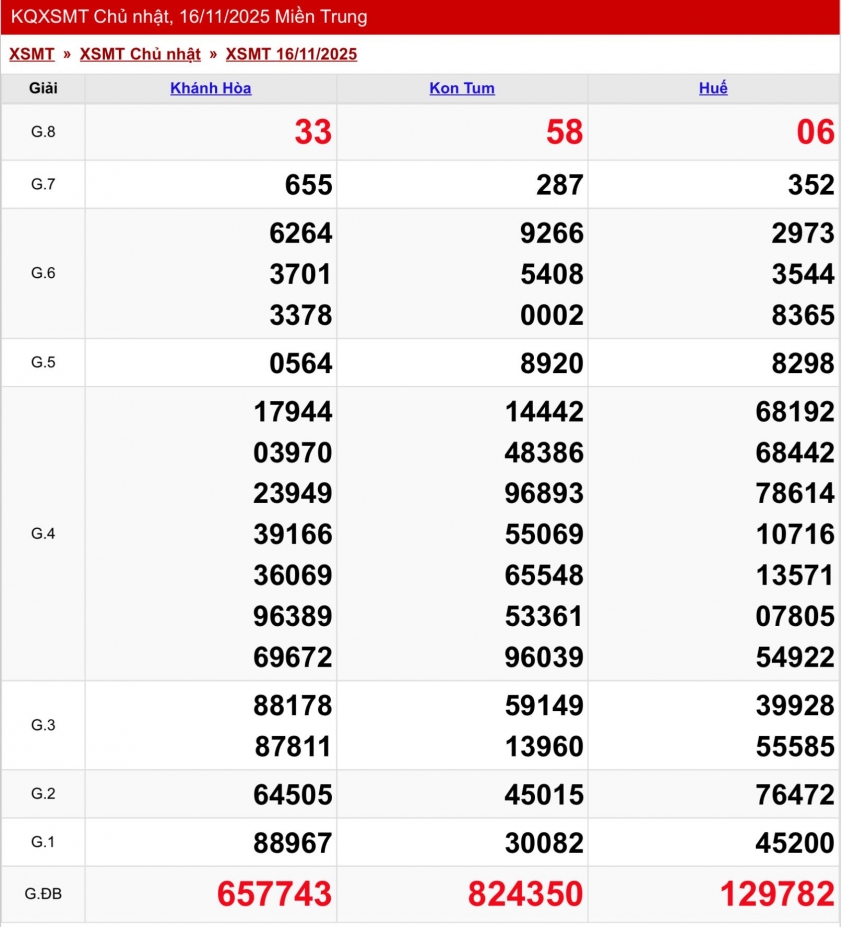Click the G.ĐB row label
This screenshot has width=842, height=927.
click(43, 894)
